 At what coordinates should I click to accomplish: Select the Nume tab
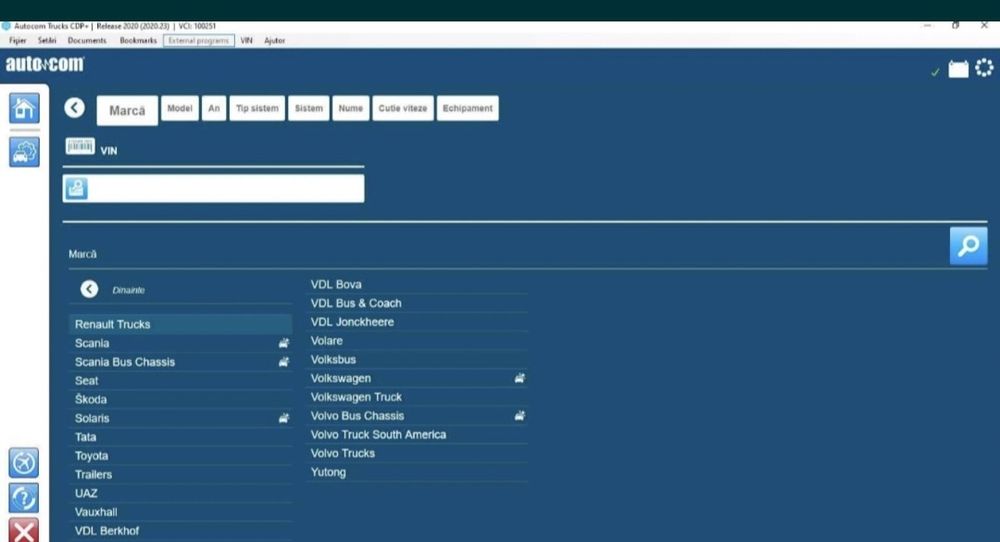(350, 108)
